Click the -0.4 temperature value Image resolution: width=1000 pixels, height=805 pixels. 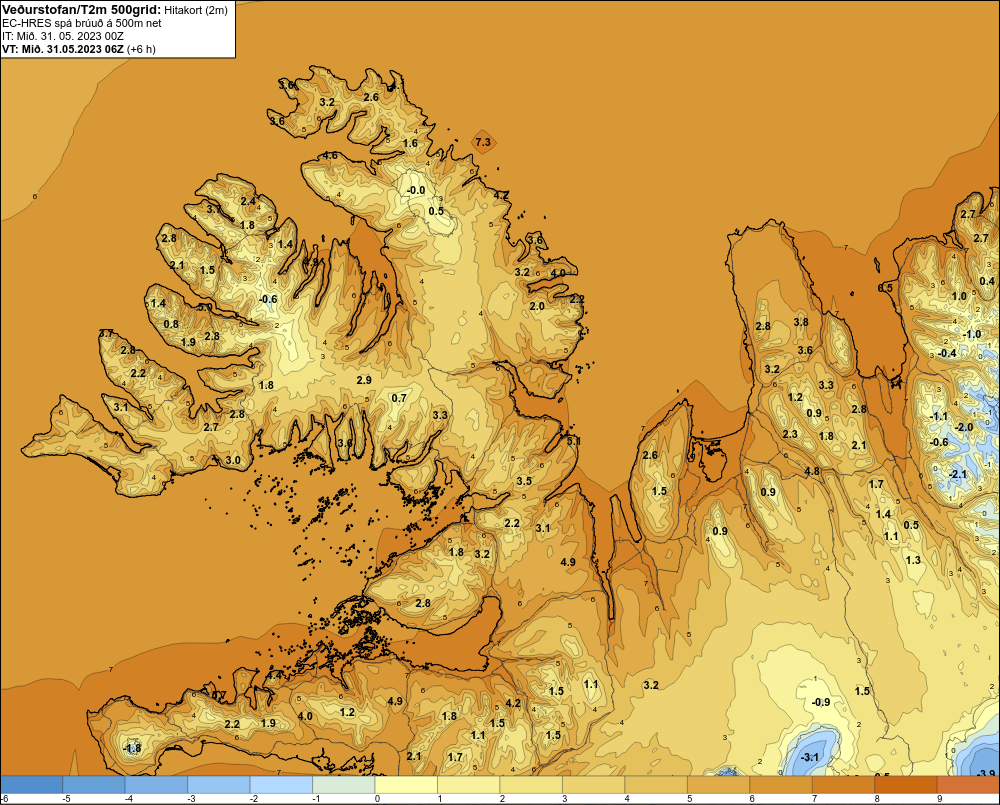point(947,353)
